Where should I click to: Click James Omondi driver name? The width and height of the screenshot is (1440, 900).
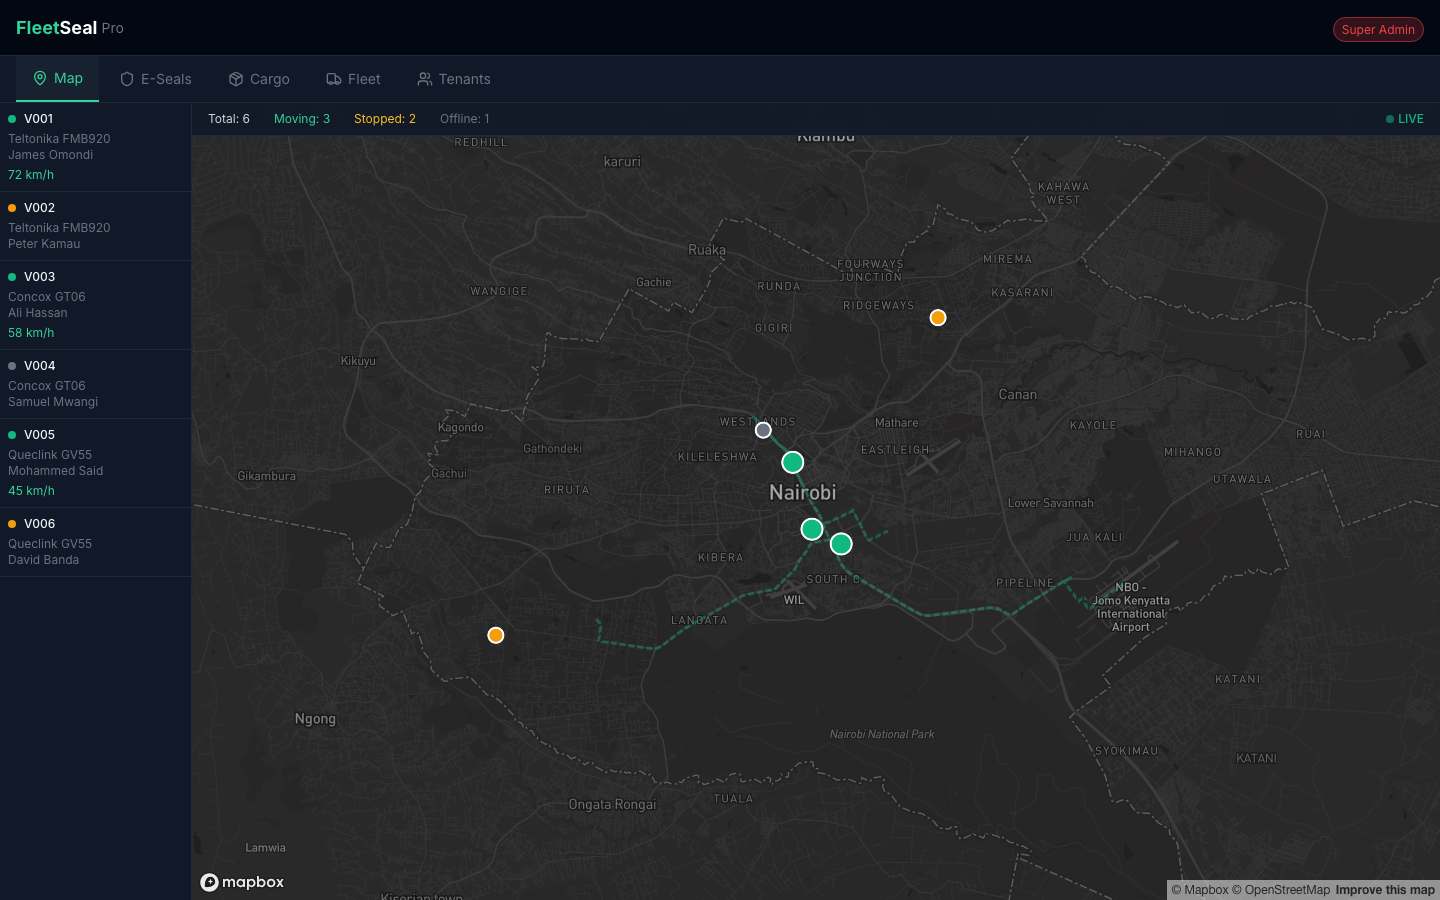[x=51, y=155]
